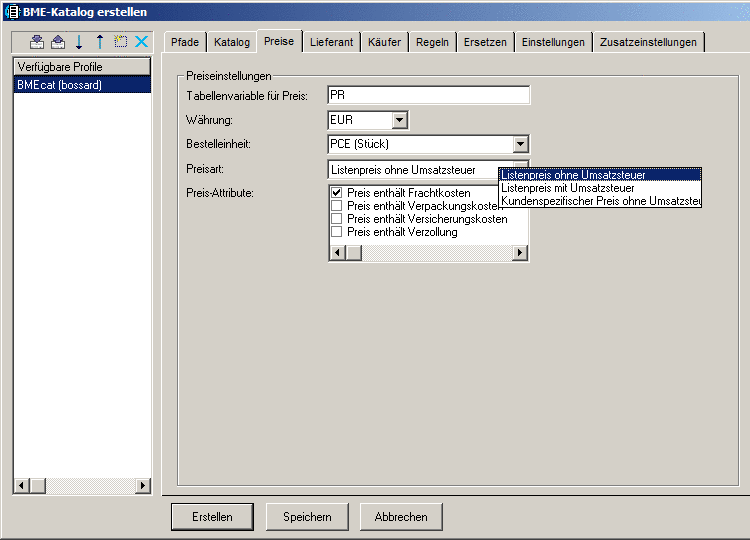750x540 pixels.
Task: Pick Kundenspezifischer Preis ohne Umsatzsteuer option
Action: 600,201
